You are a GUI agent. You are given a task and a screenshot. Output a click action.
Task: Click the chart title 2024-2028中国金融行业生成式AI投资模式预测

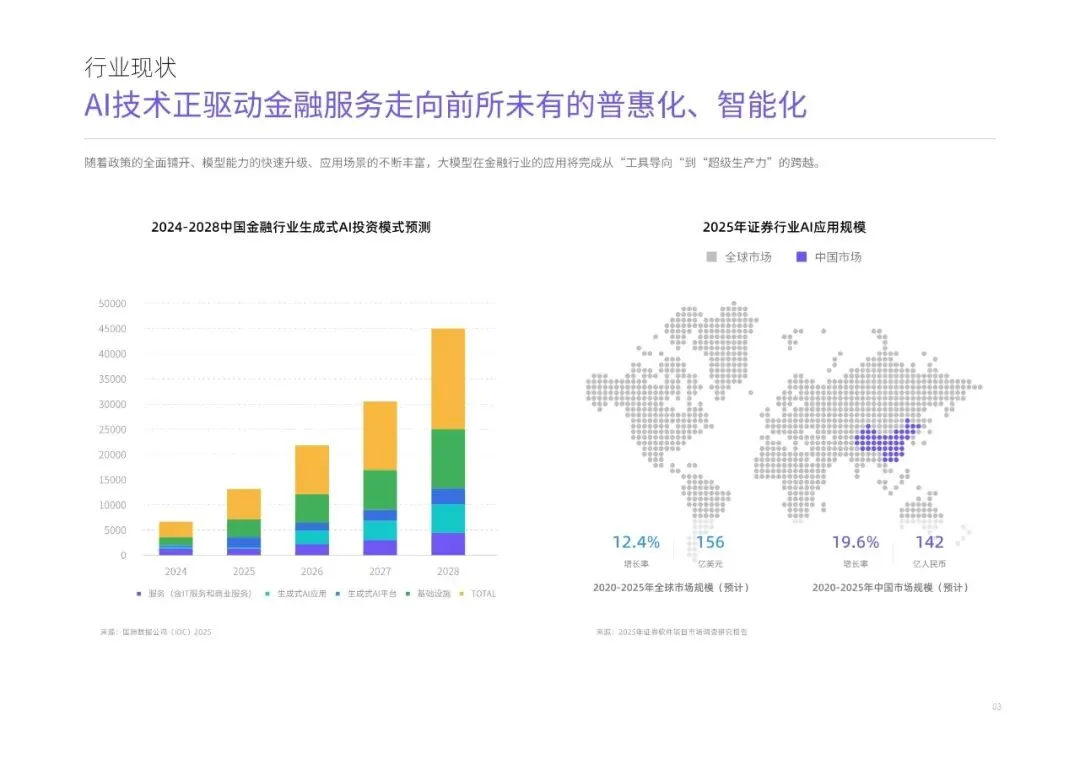click(x=291, y=227)
